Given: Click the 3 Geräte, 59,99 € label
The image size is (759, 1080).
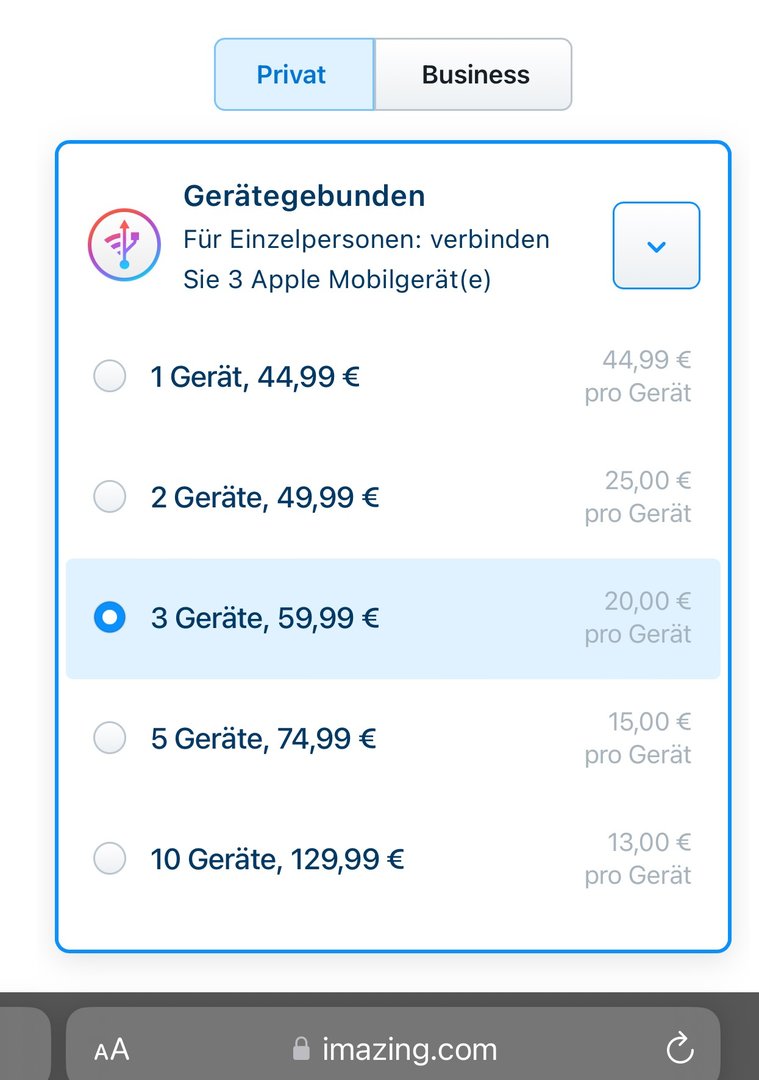Looking at the screenshot, I should point(265,618).
